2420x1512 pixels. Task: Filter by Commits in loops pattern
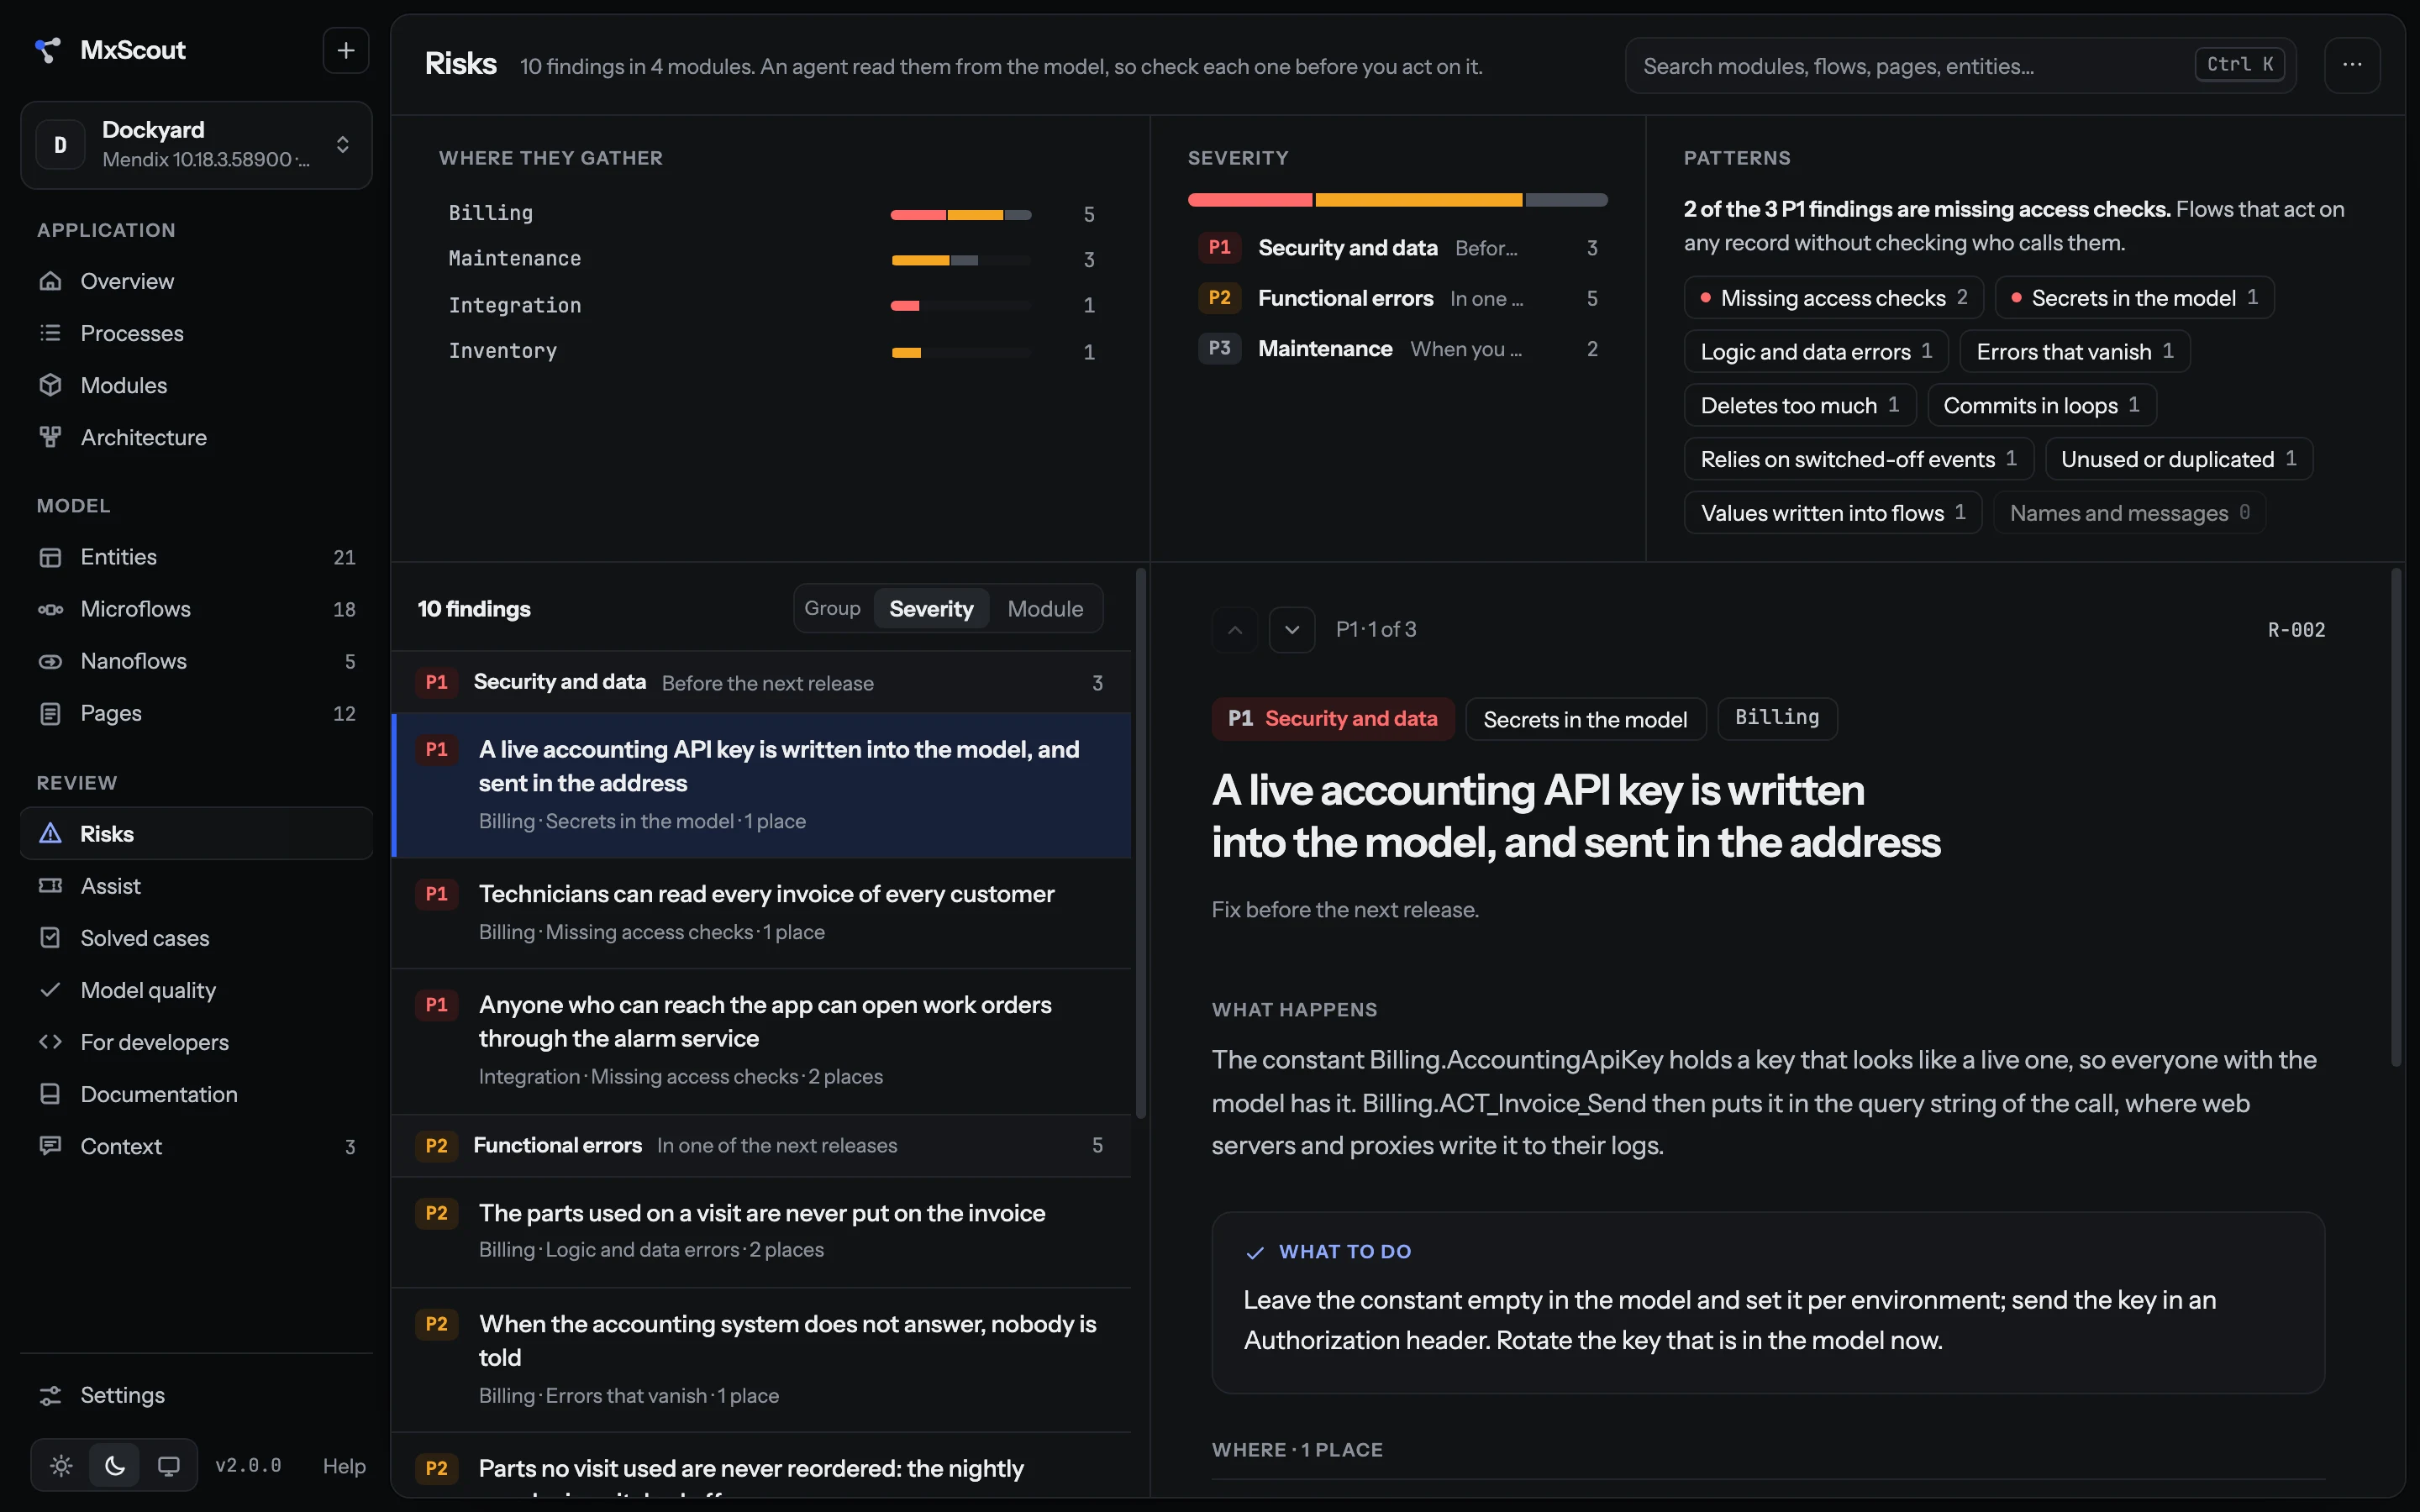[2041, 405]
